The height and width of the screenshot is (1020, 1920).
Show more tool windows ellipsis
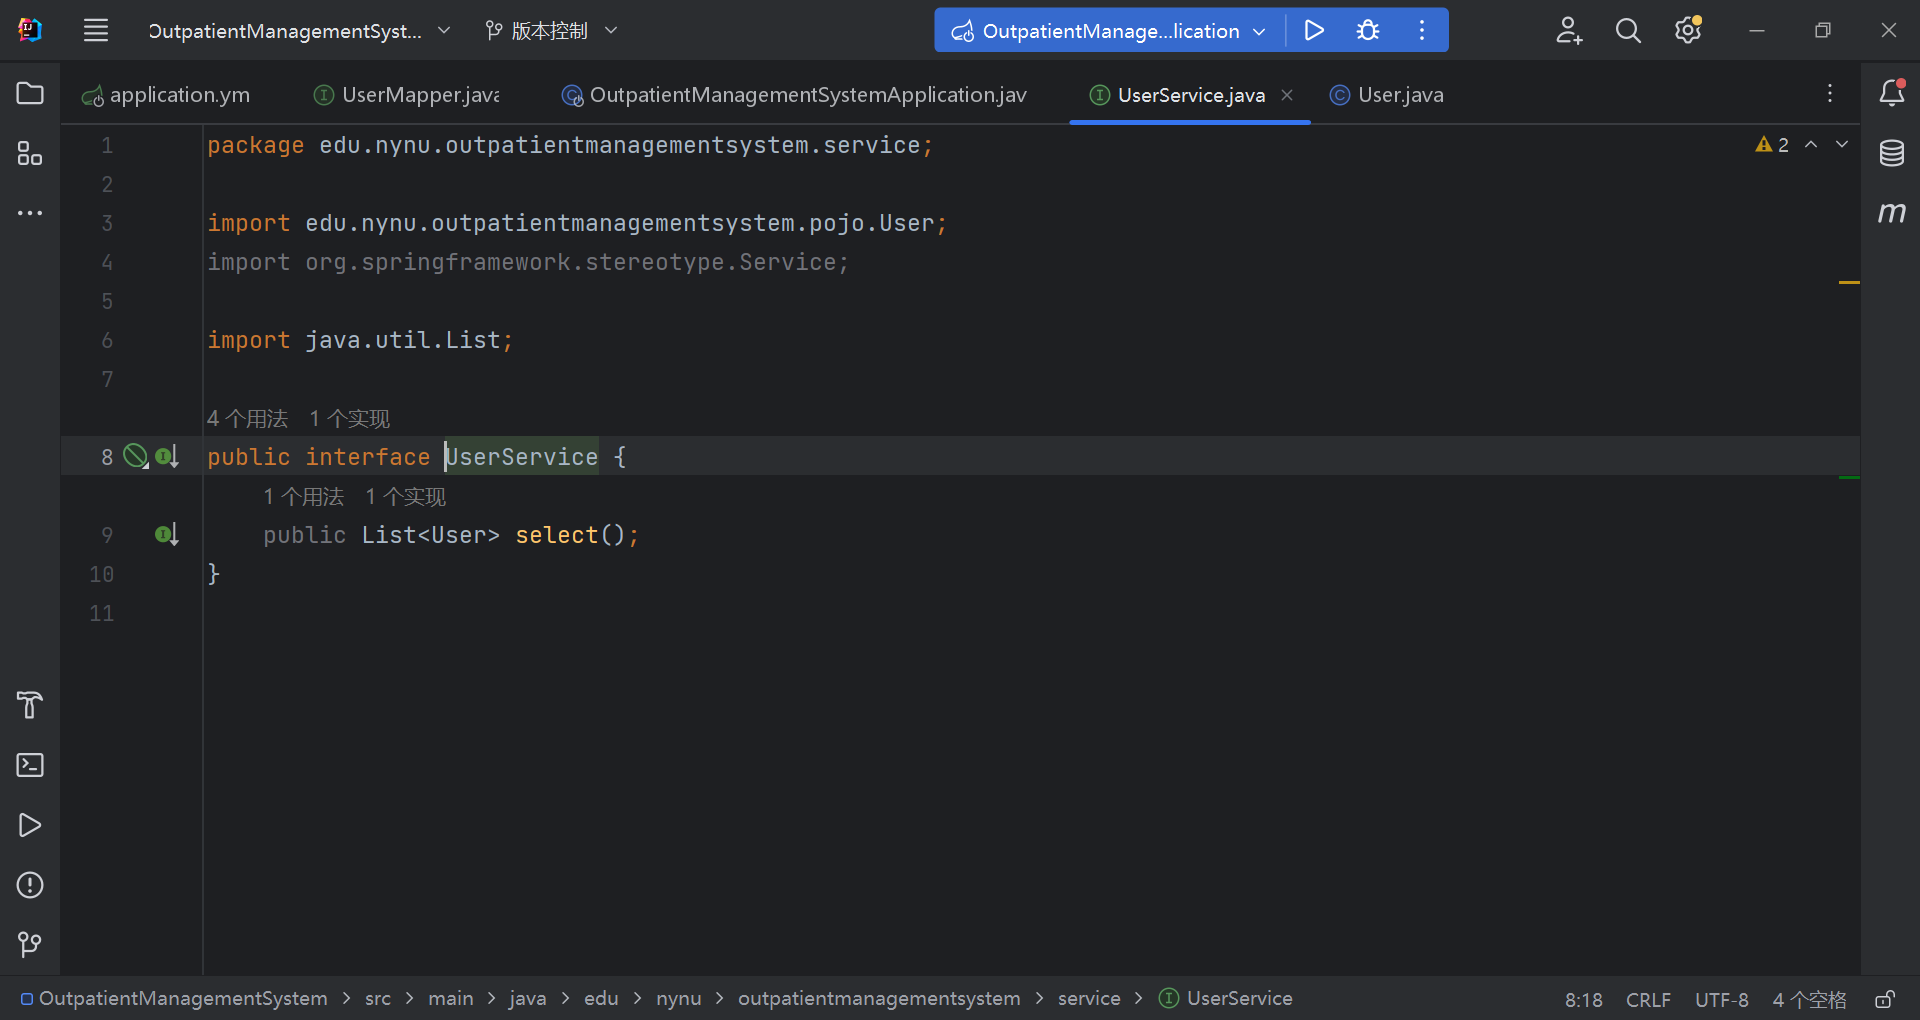[30, 213]
